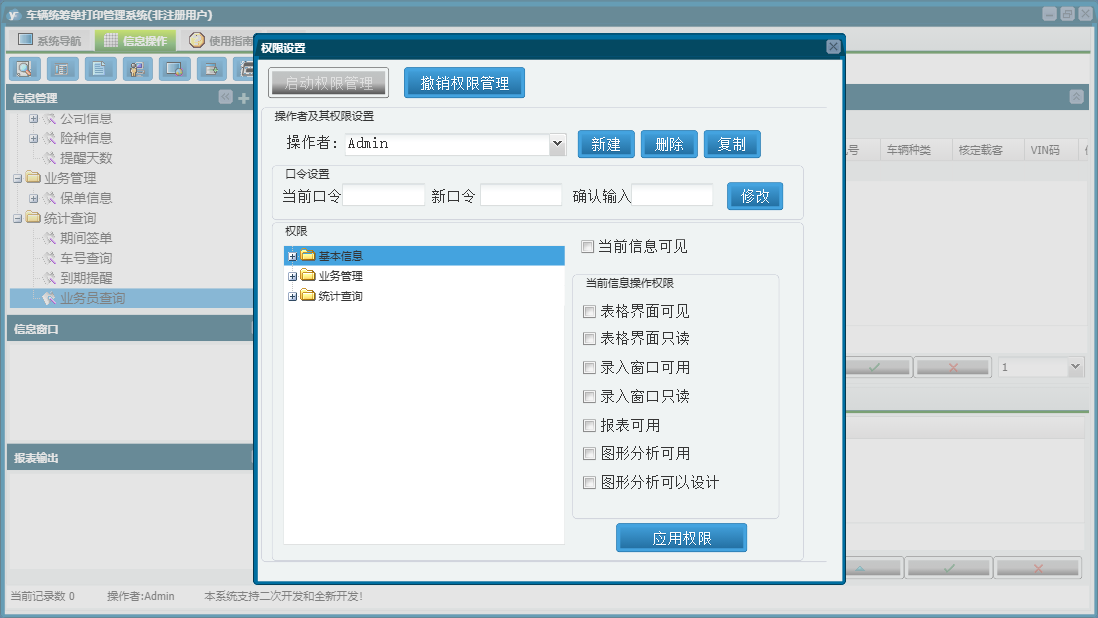Check the 录入窗口只读 option

(x=590, y=397)
